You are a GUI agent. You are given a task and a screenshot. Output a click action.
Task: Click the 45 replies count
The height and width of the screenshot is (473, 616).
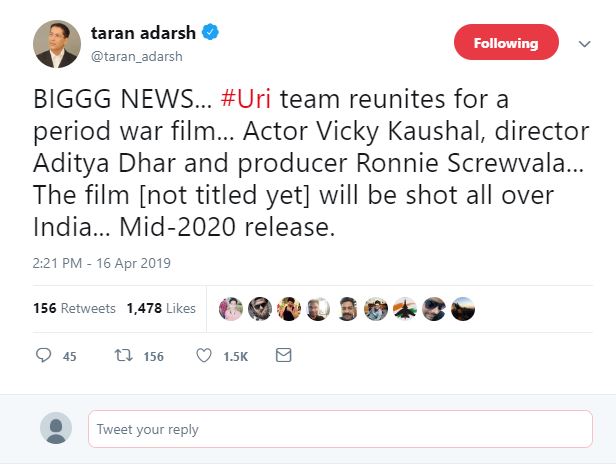[69, 356]
